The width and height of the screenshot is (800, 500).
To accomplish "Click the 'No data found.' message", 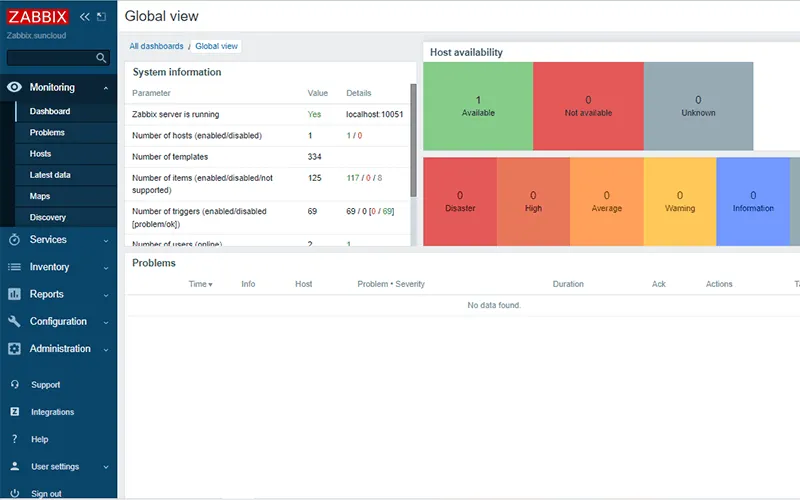I will pyautogui.click(x=494, y=305).
